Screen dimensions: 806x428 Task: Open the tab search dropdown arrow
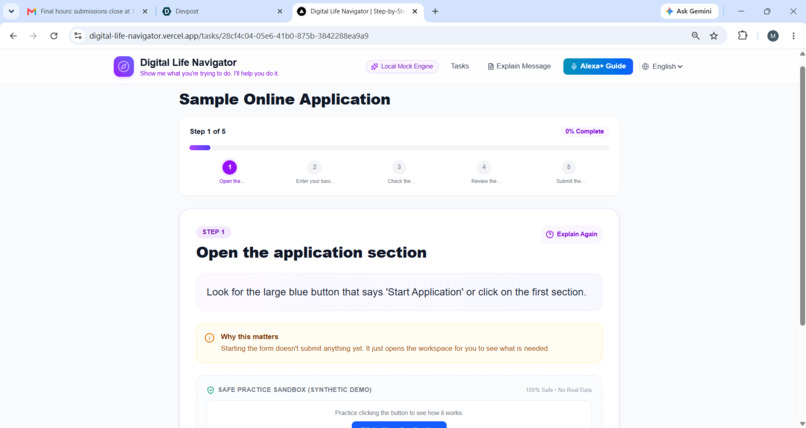11,11
